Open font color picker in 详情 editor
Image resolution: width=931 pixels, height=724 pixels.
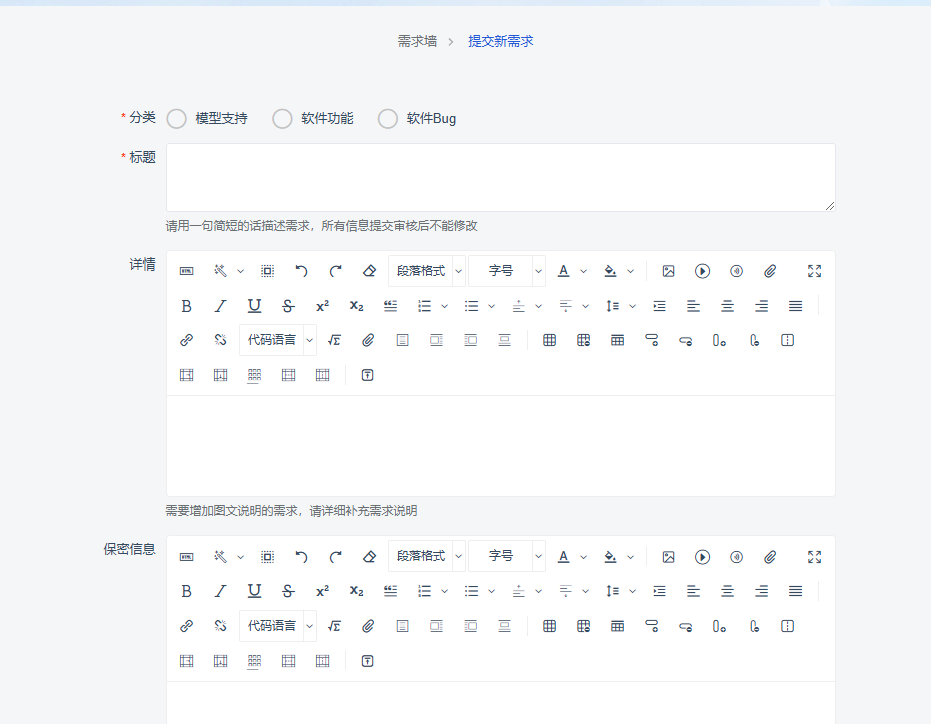click(x=564, y=271)
